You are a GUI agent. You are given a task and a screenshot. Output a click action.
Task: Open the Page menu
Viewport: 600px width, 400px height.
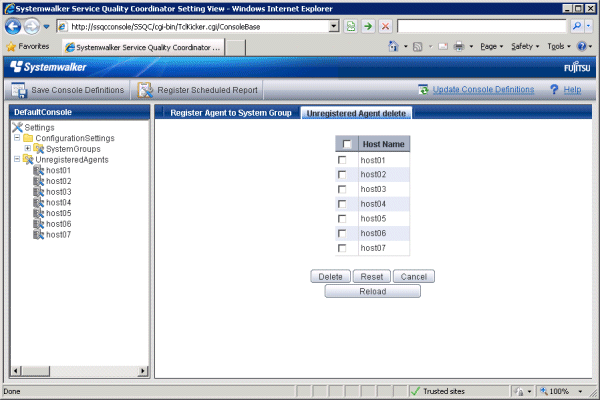click(492, 46)
